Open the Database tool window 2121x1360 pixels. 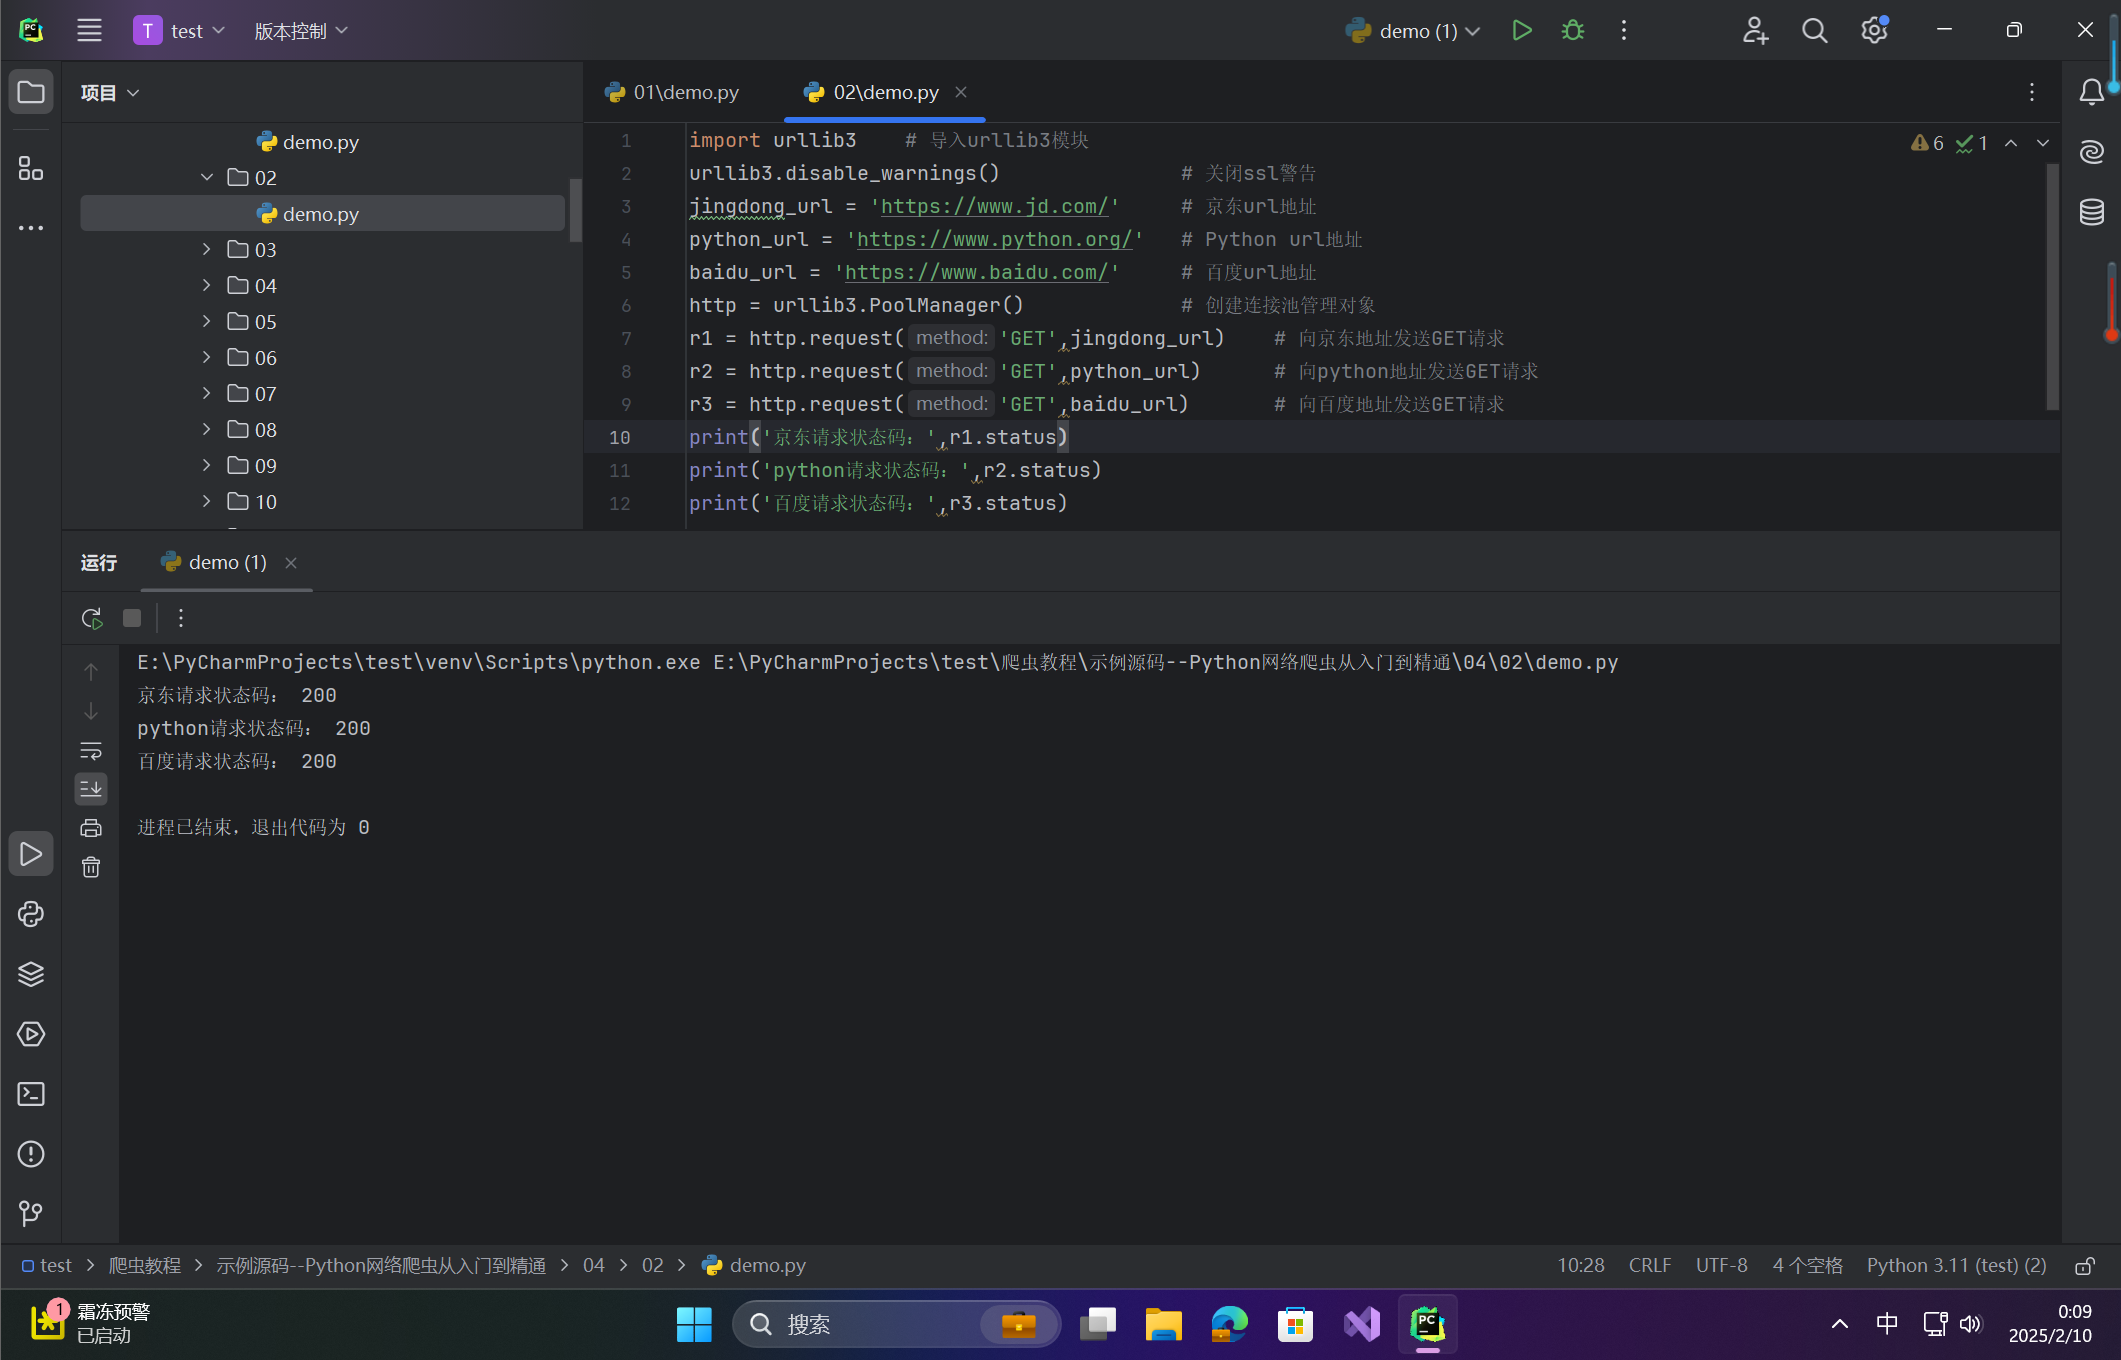(x=2091, y=212)
